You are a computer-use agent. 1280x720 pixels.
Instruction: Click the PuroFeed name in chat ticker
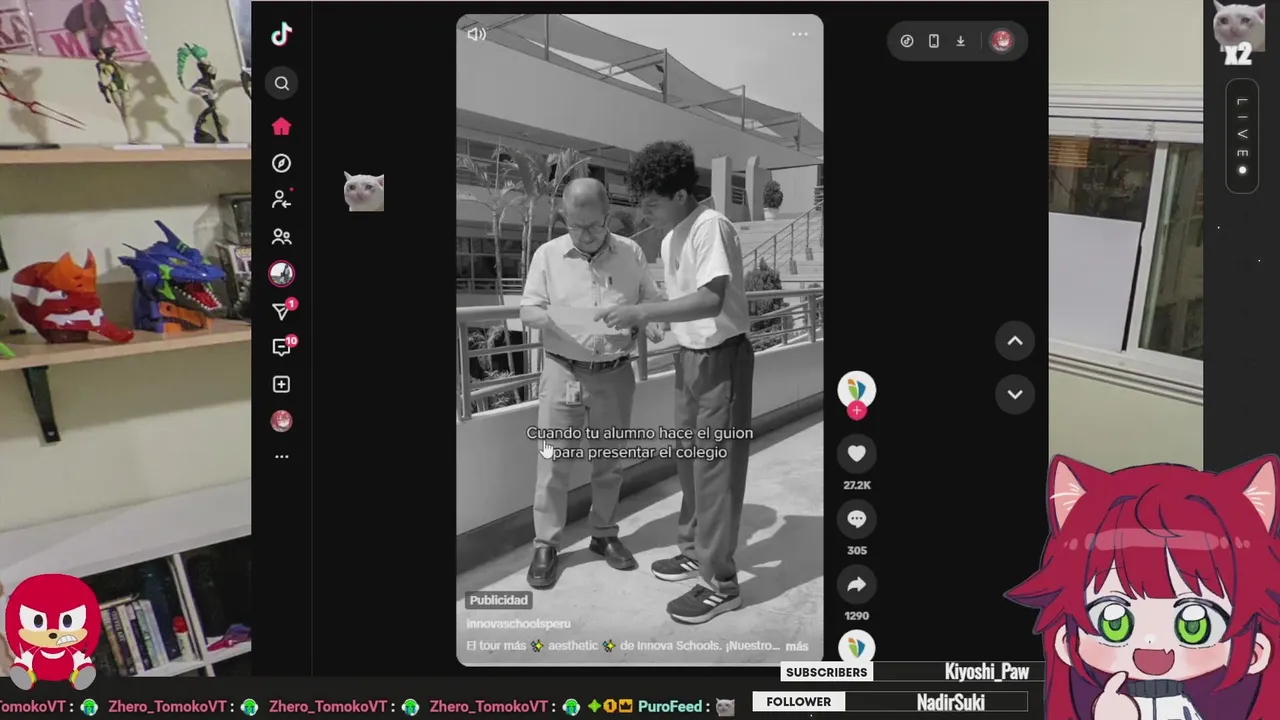tap(670, 707)
